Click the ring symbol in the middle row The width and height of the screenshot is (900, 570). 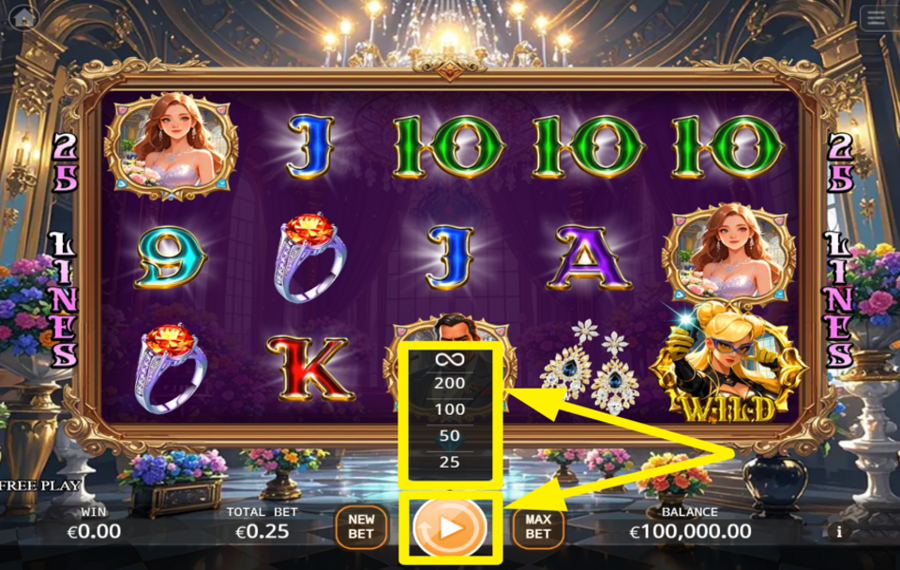click(310, 257)
